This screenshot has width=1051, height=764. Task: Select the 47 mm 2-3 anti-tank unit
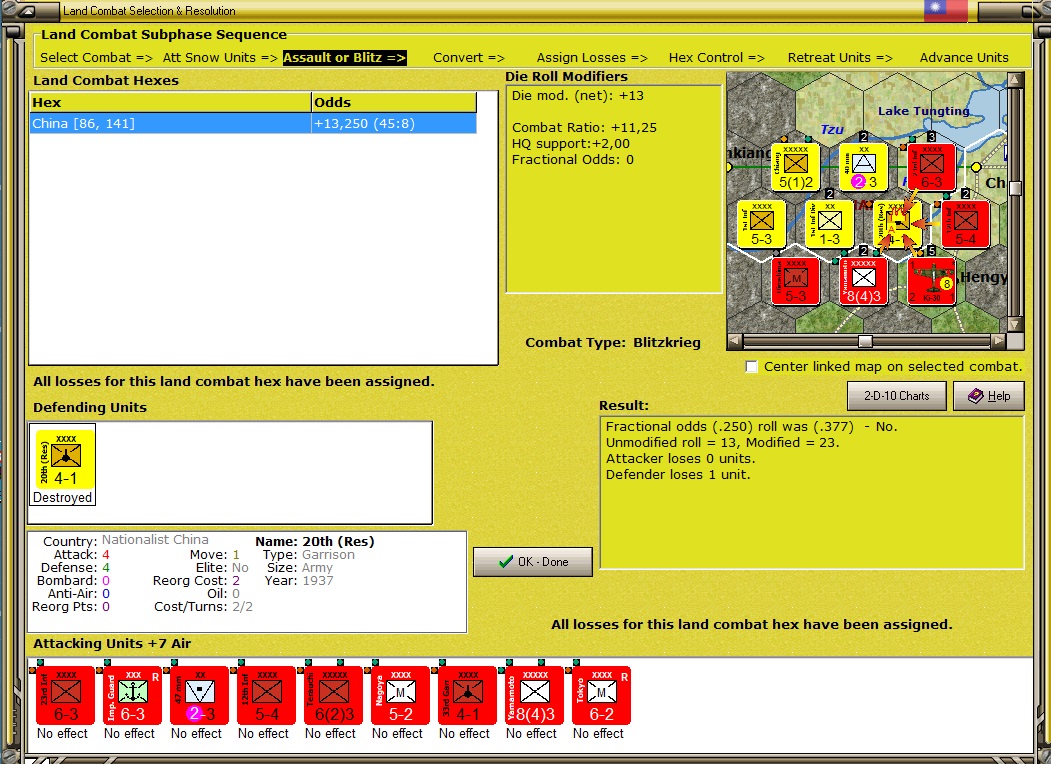(x=200, y=695)
